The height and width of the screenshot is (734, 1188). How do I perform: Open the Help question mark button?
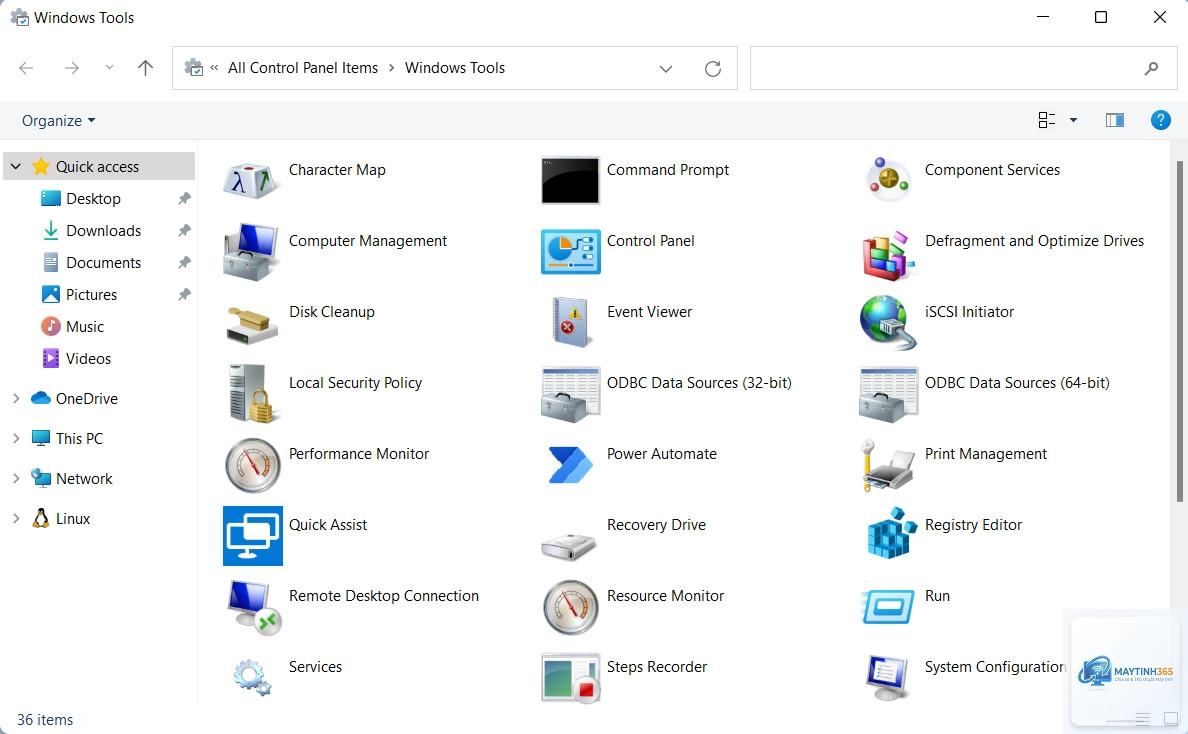point(1161,120)
